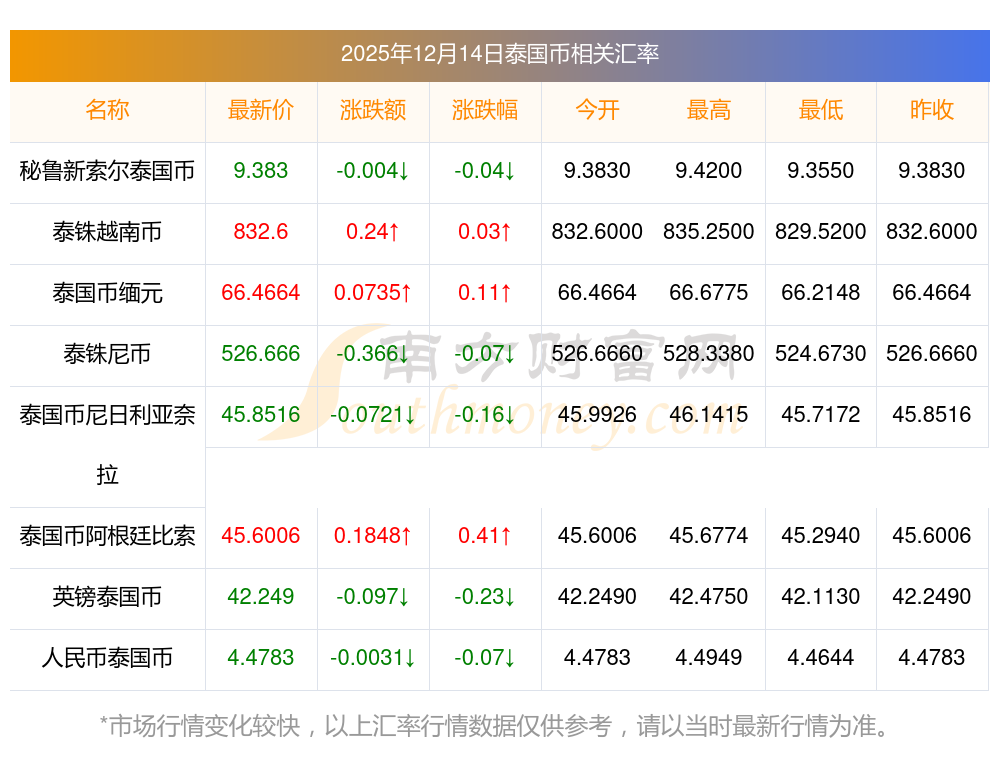Click the title 2025年12月14日泰国币相关汇率
The image size is (1000, 757).
(499, 54)
